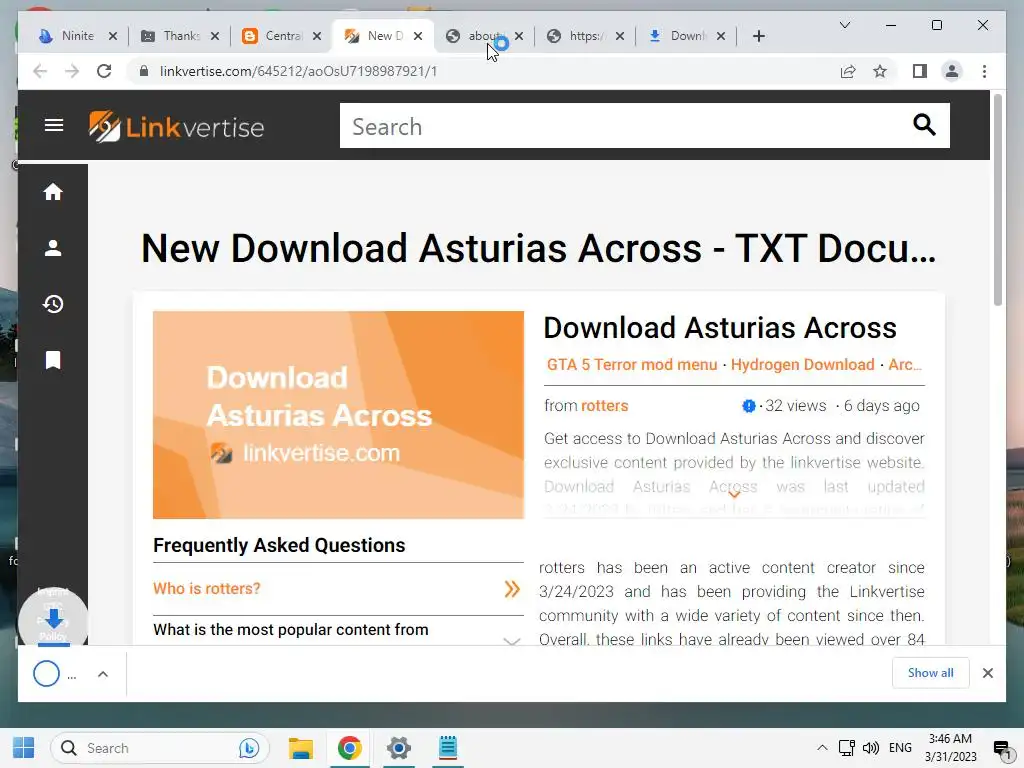The height and width of the screenshot is (768, 1024).
Task: Open 'Hydrogen Download' link
Action: [802, 364]
